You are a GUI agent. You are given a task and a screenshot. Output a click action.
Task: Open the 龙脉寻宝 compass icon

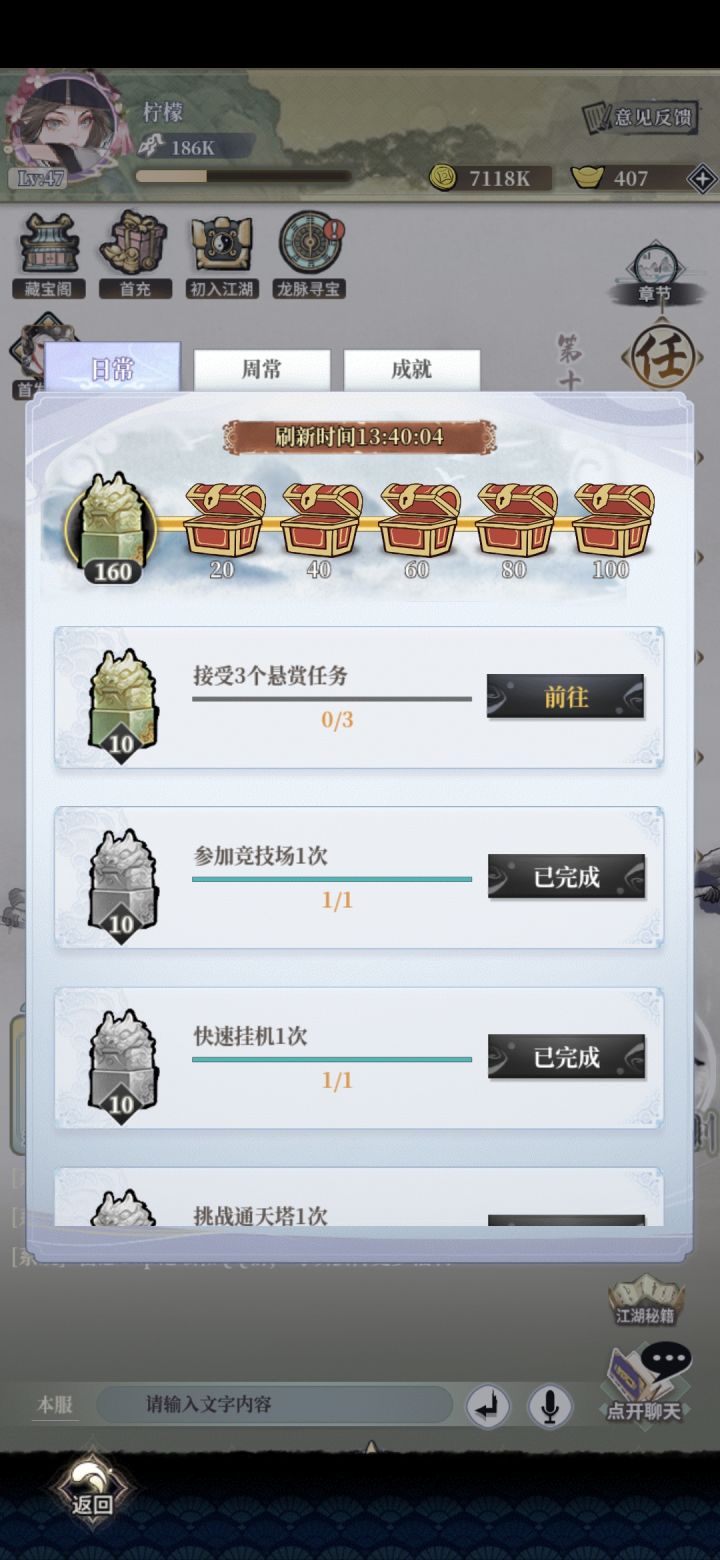(x=310, y=254)
